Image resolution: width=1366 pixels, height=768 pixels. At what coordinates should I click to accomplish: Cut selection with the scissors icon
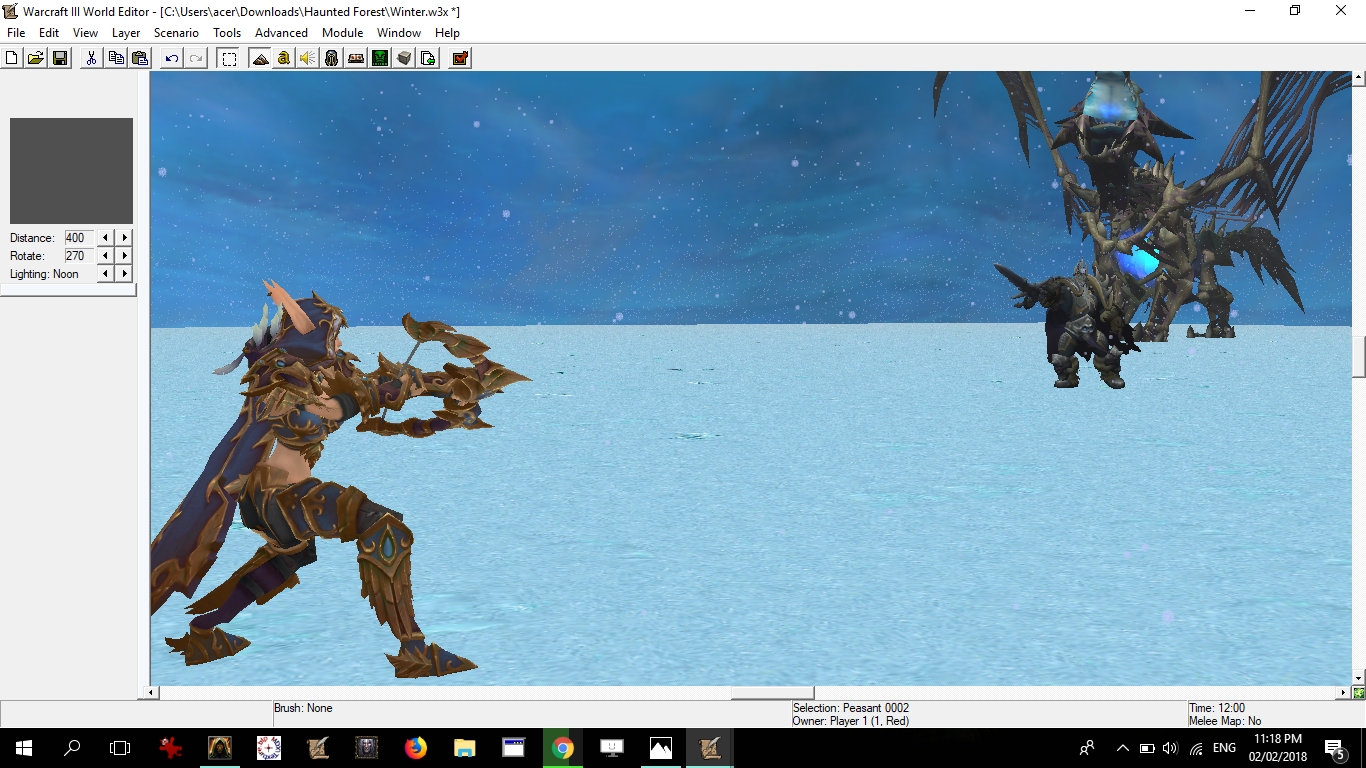coord(92,58)
